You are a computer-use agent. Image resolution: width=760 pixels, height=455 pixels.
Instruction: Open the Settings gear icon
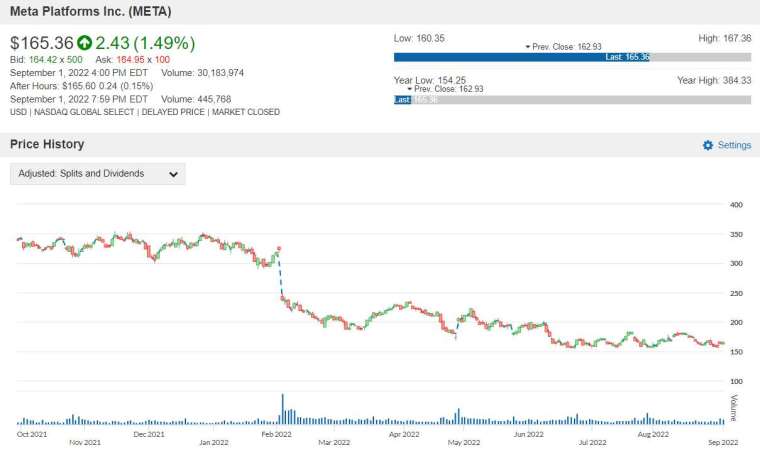pos(708,145)
